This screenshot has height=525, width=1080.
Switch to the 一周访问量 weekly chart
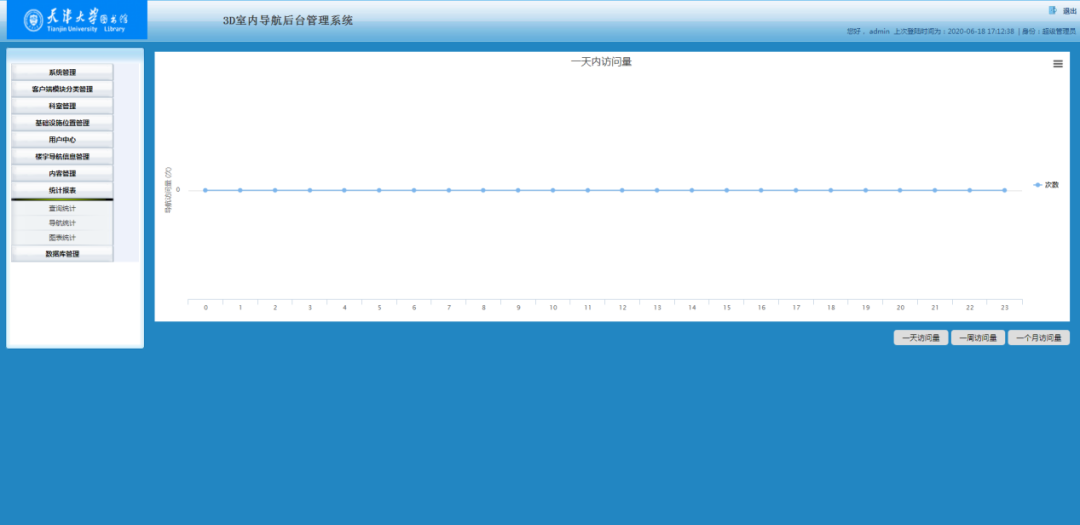pos(978,338)
